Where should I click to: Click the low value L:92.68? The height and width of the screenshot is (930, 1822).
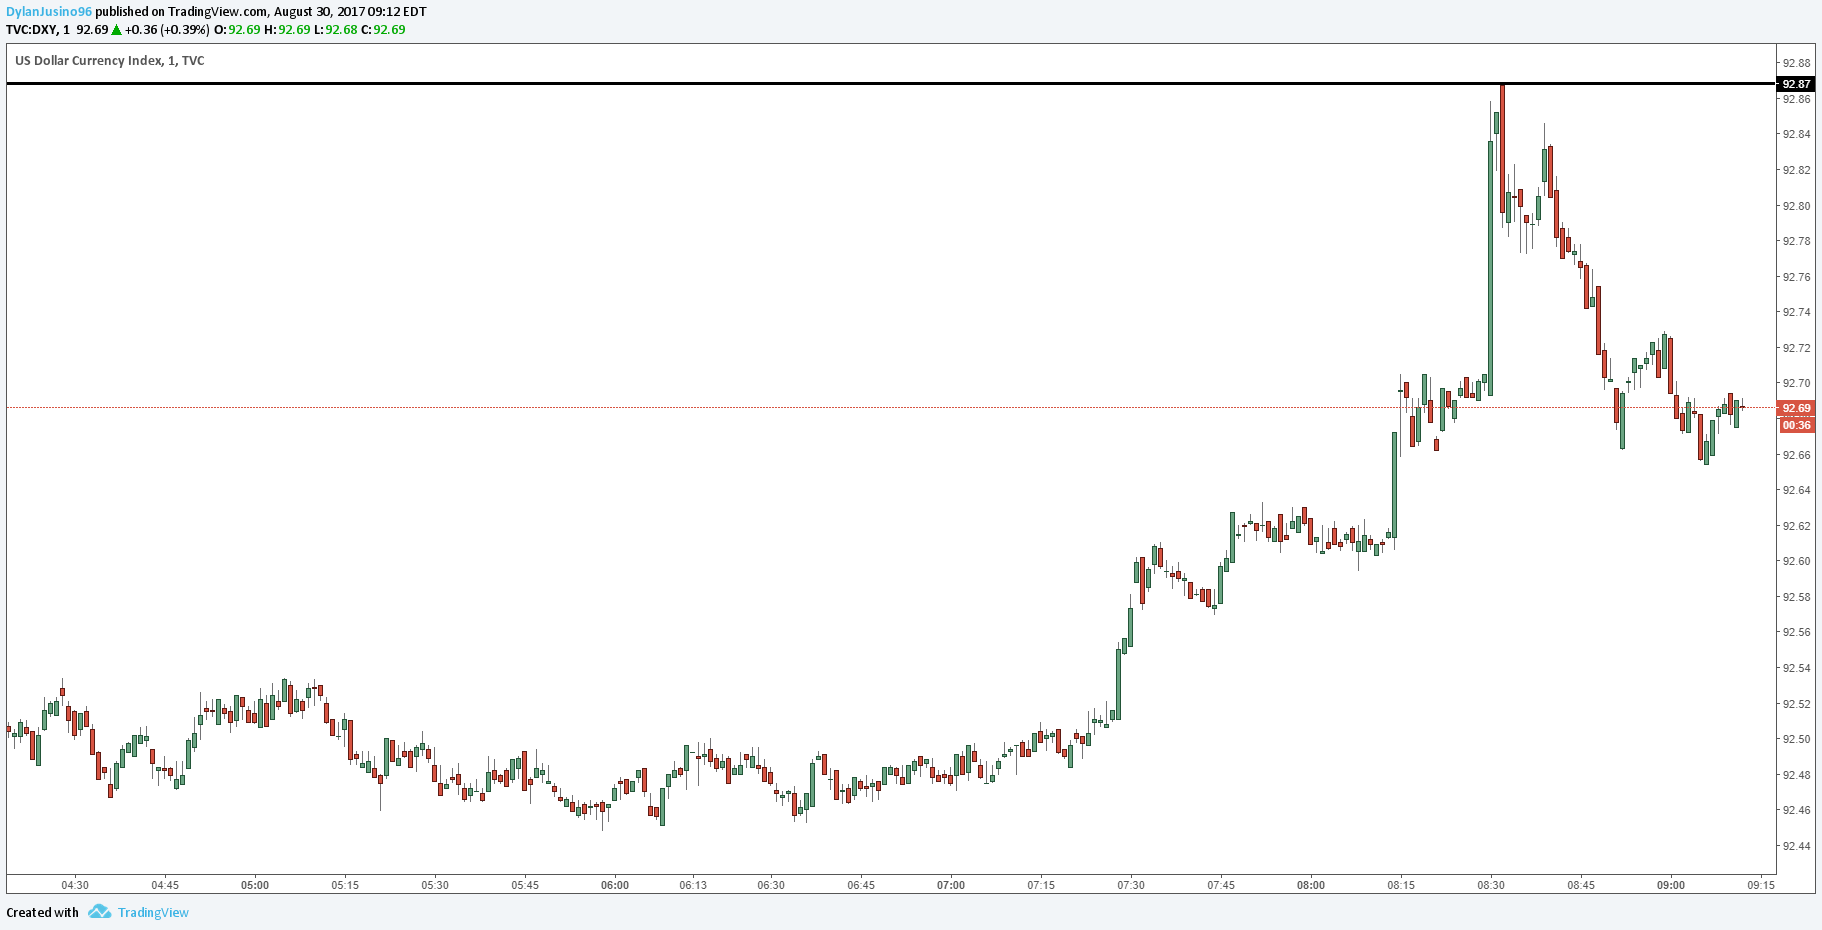[x=335, y=30]
